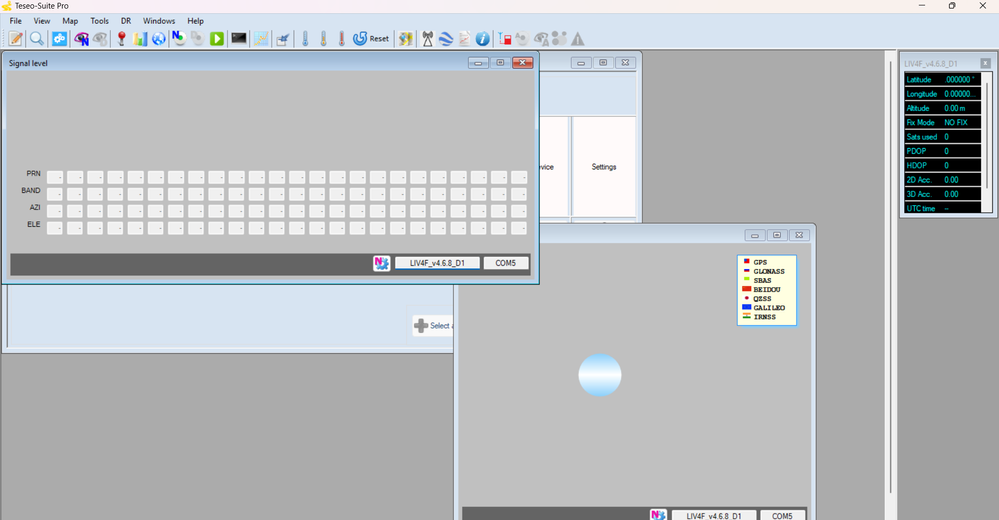Open the DR menu
This screenshot has height=520, width=999.
(126, 21)
